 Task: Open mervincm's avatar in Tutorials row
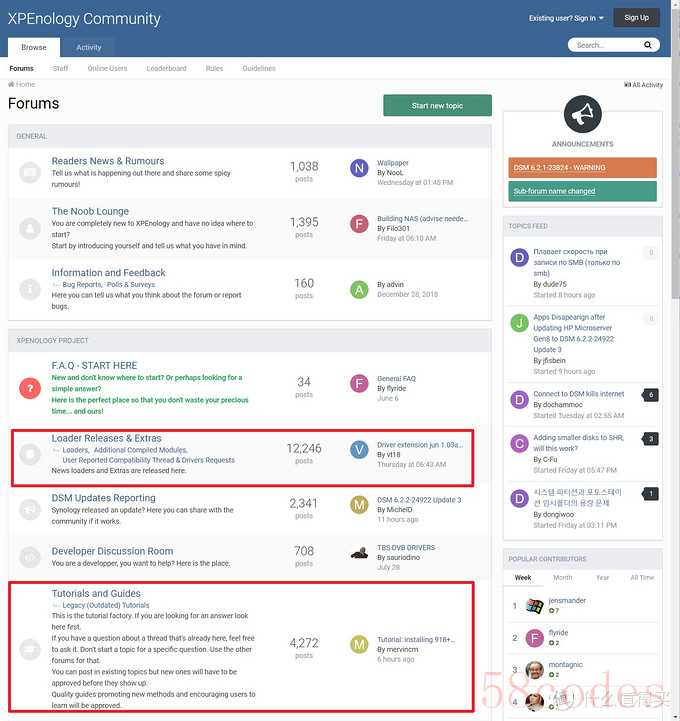point(359,645)
